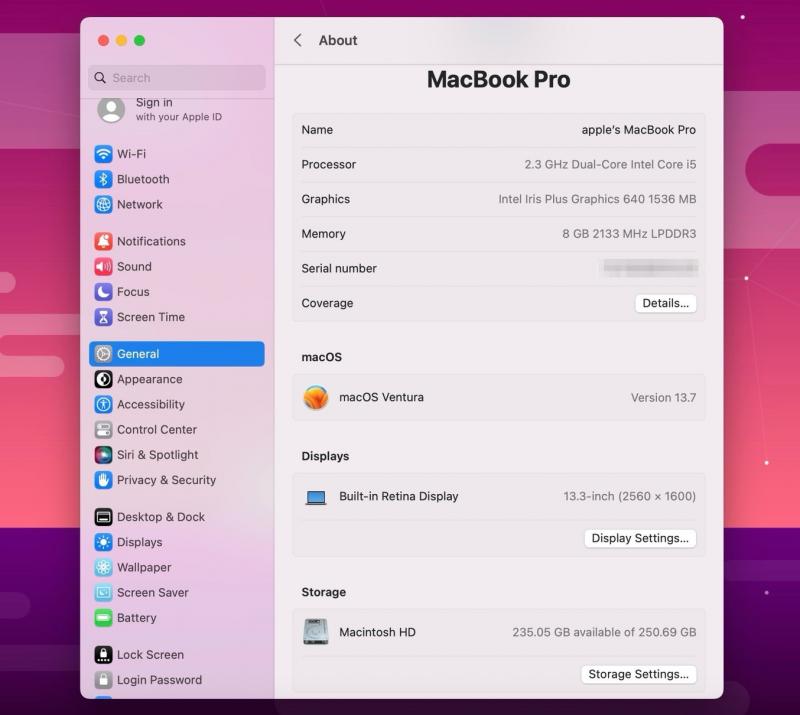Image resolution: width=800 pixels, height=715 pixels.
Task: Open Siri & Spotlight icon
Action: (x=103, y=455)
